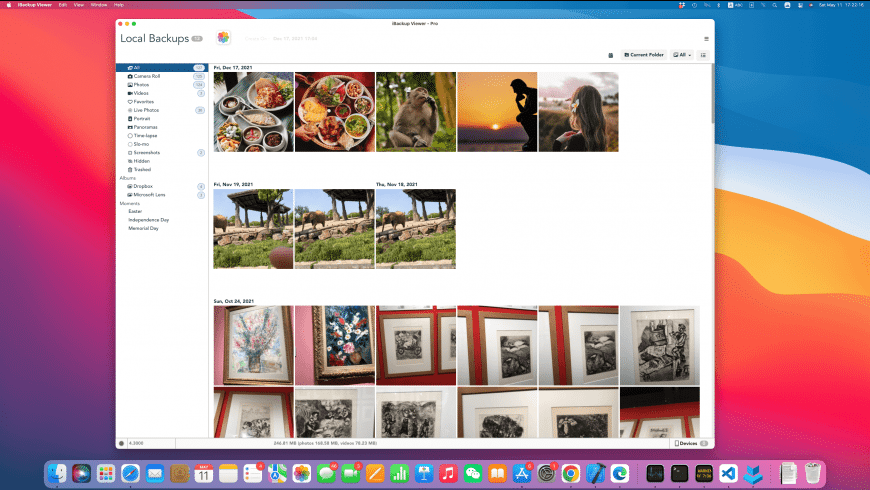The image size is (870, 490).
Task: Open Reminders in the Dock
Action: 252,473
